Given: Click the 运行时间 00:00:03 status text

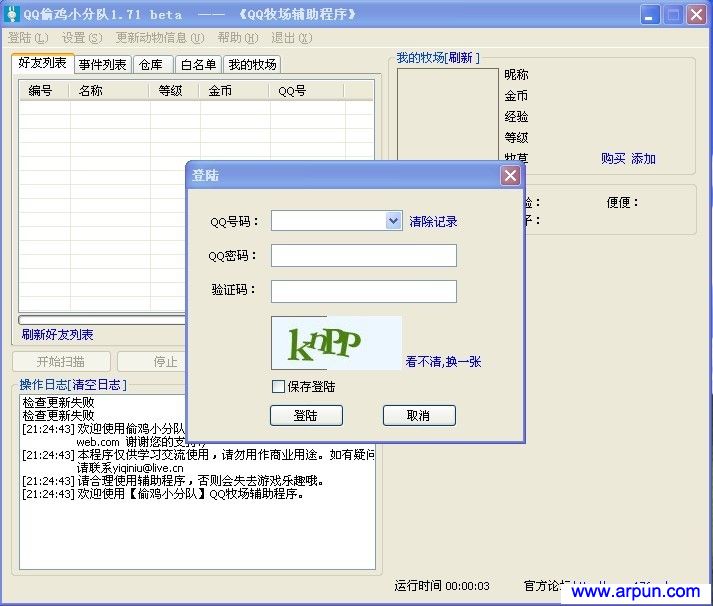Looking at the screenshot, I should point(442,586).
